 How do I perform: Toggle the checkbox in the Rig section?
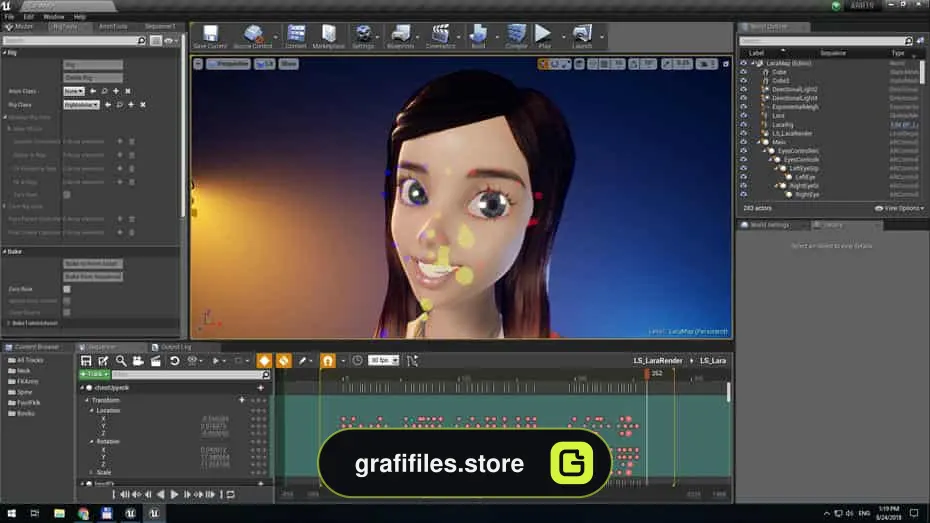[x=67, y=194]
